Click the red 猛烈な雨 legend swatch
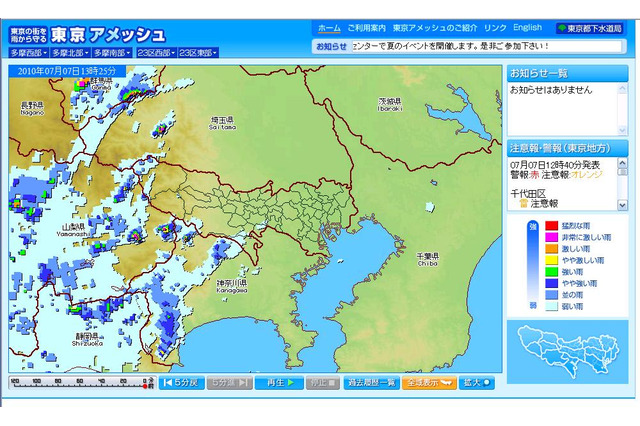Screen dimensions: 640x426 [x=551, y=226]
